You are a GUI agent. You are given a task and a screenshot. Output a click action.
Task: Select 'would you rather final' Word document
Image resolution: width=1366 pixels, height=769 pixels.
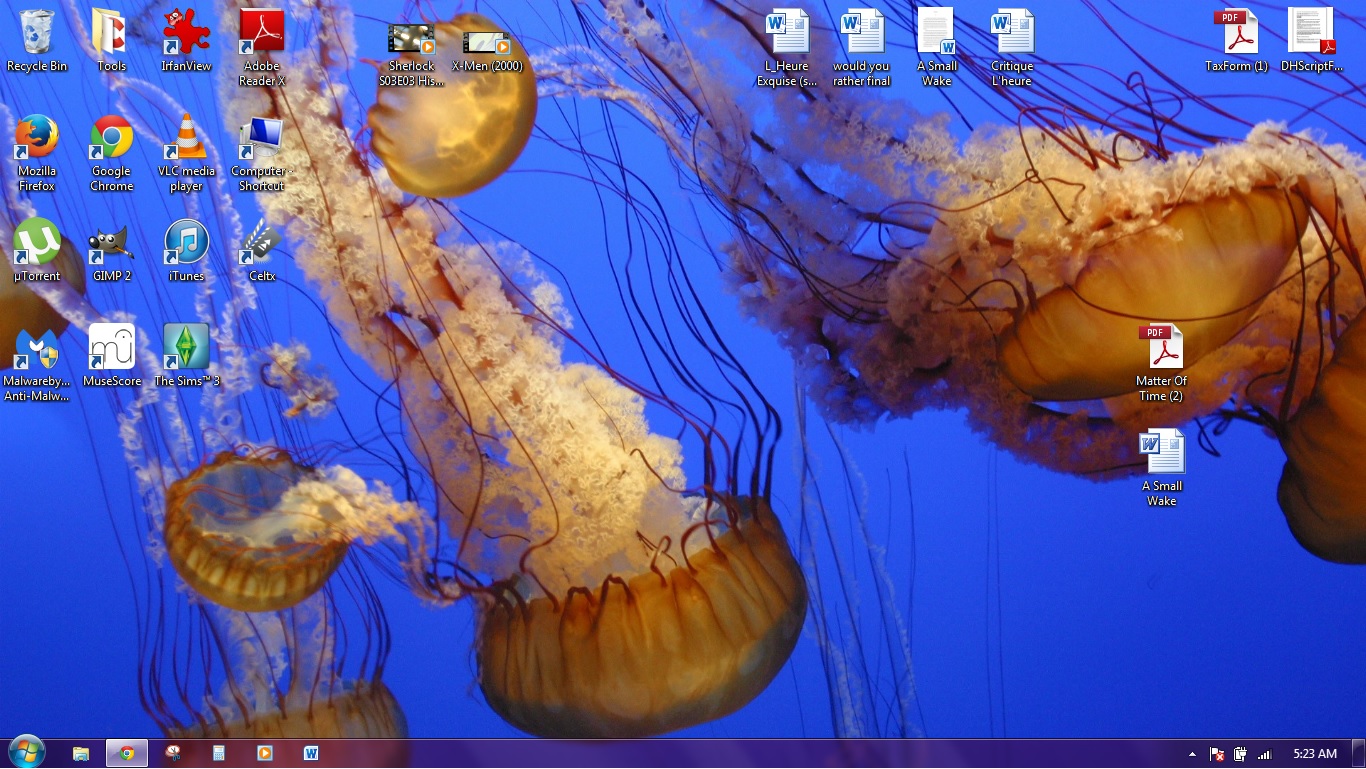tap(861, 47)
